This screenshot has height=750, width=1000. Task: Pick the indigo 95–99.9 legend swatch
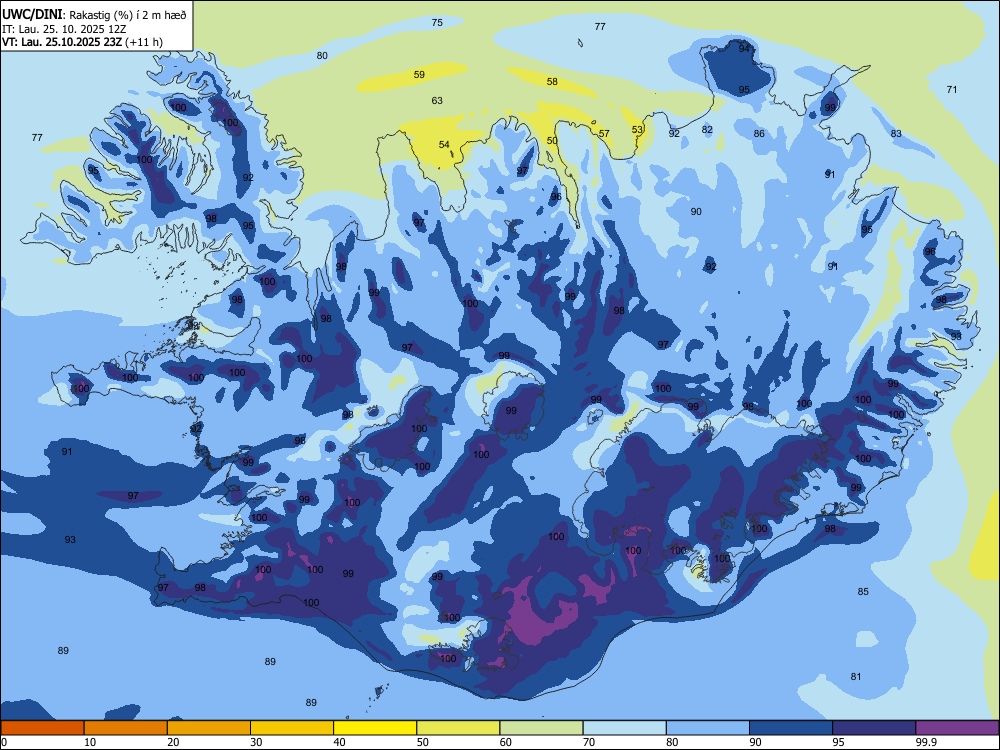click(x=874, y=728)
